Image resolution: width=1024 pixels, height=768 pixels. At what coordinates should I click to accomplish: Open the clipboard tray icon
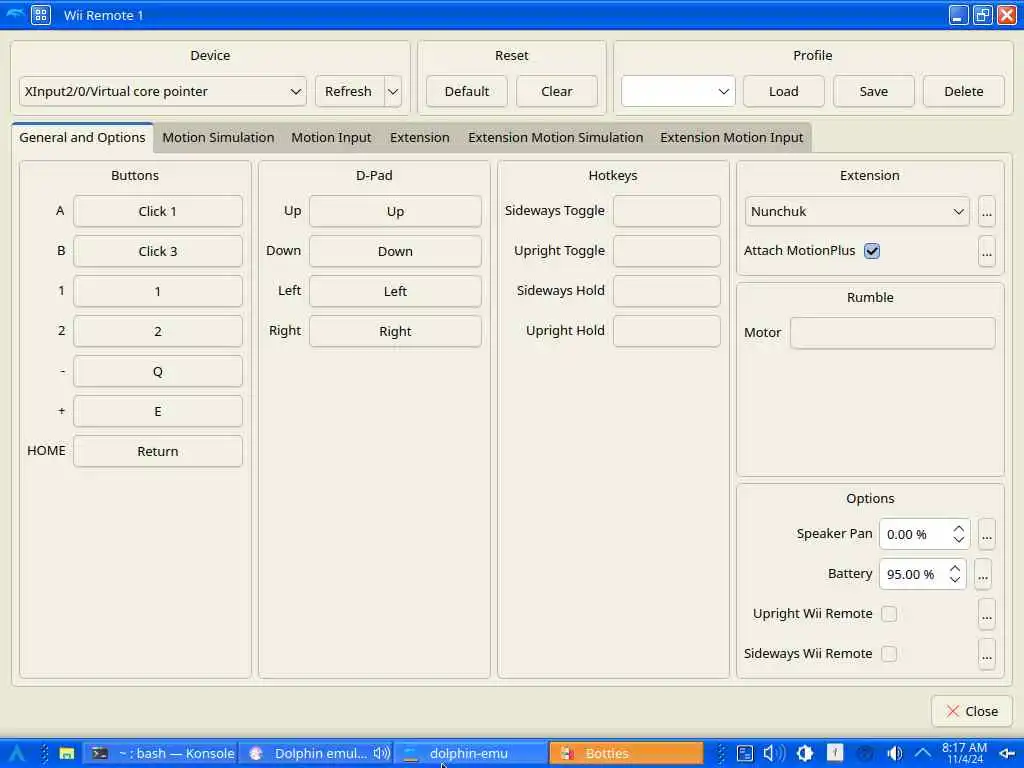745,753
